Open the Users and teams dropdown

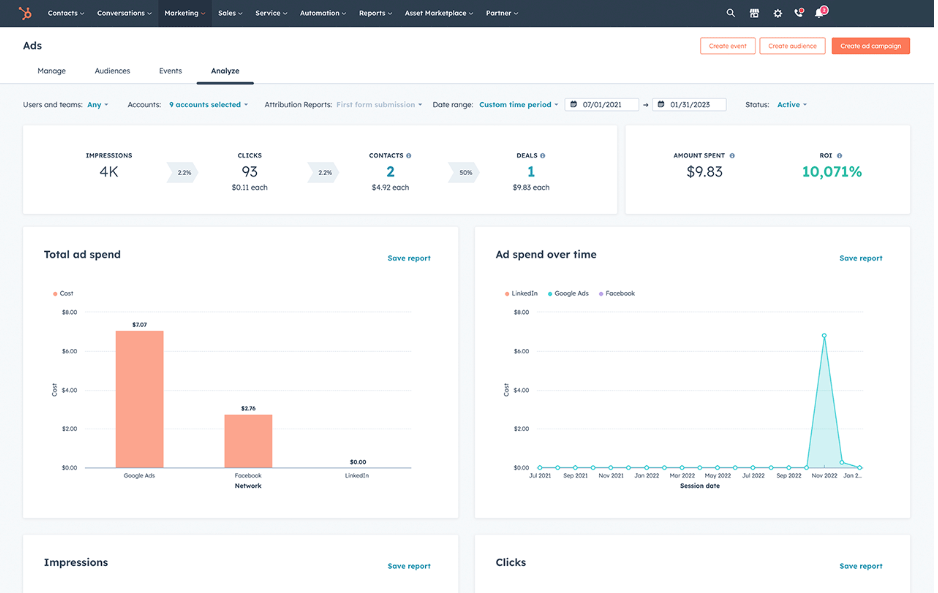(x=97, y=104)
